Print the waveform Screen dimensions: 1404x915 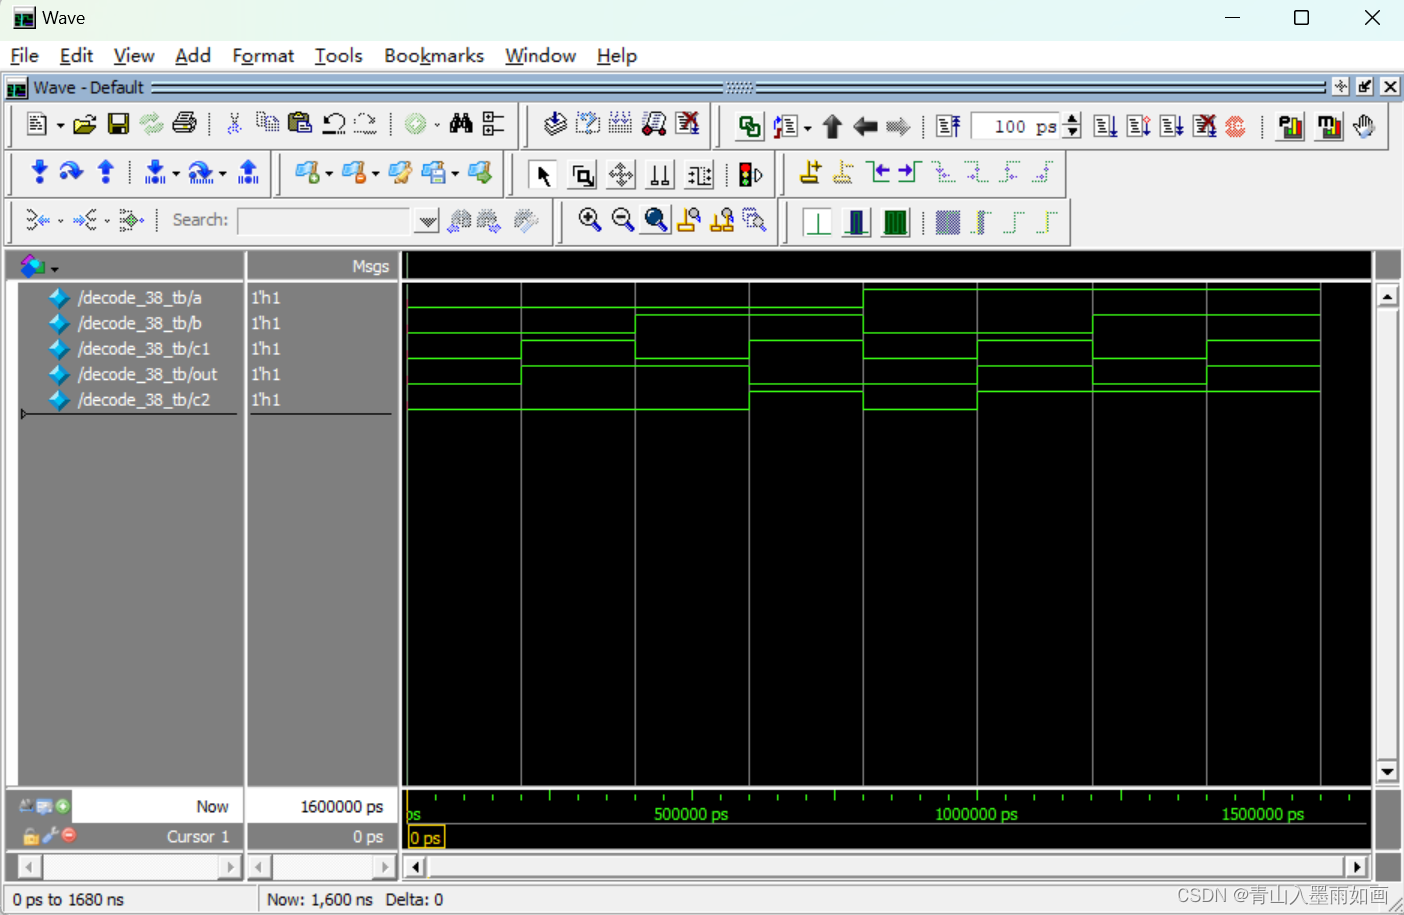[x=185, y=122]
